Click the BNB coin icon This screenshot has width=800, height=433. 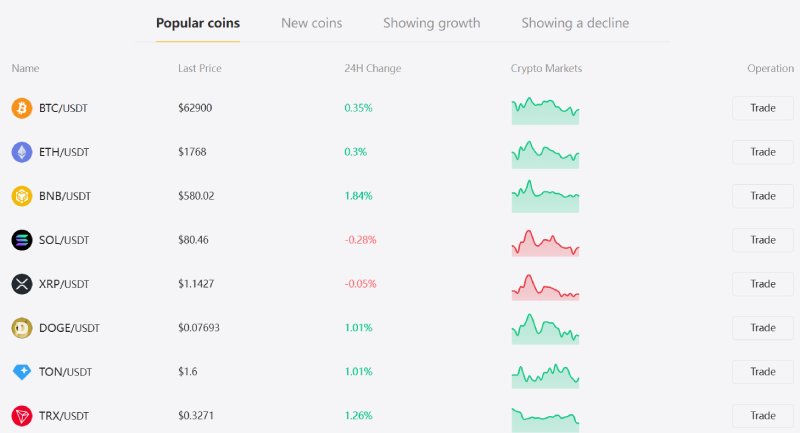[x=22, y=196]
